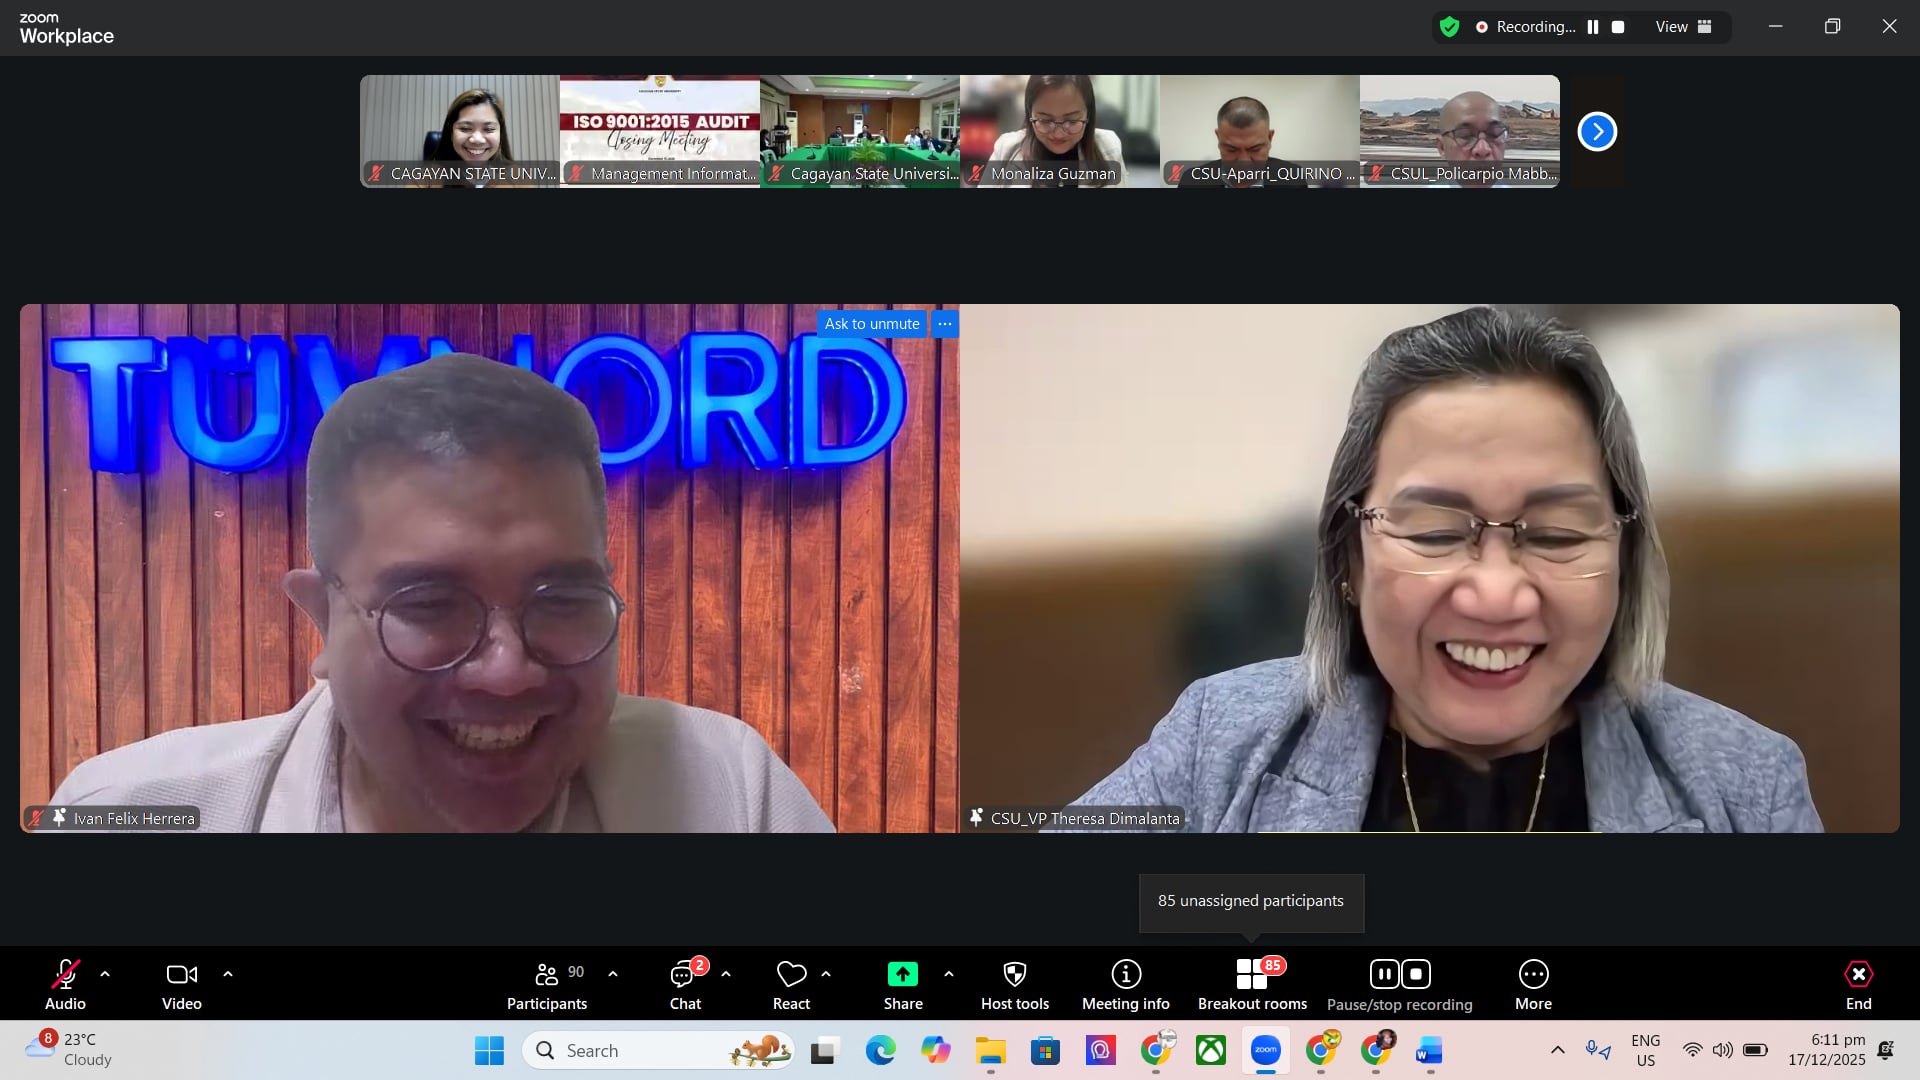The height and width of the screenshot is (1080, 1920).
Task: Open the More options icon
Action: point(1533,975)
